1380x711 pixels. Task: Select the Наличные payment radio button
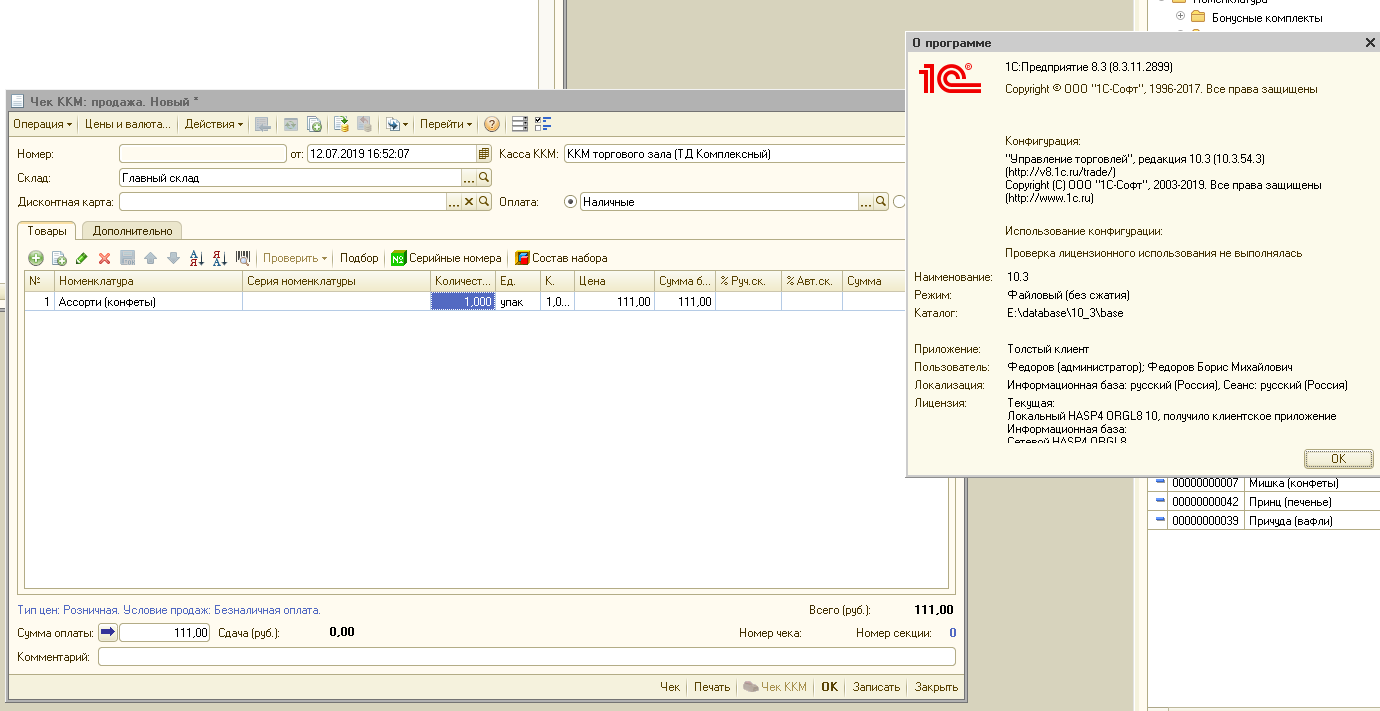(571, 202)
